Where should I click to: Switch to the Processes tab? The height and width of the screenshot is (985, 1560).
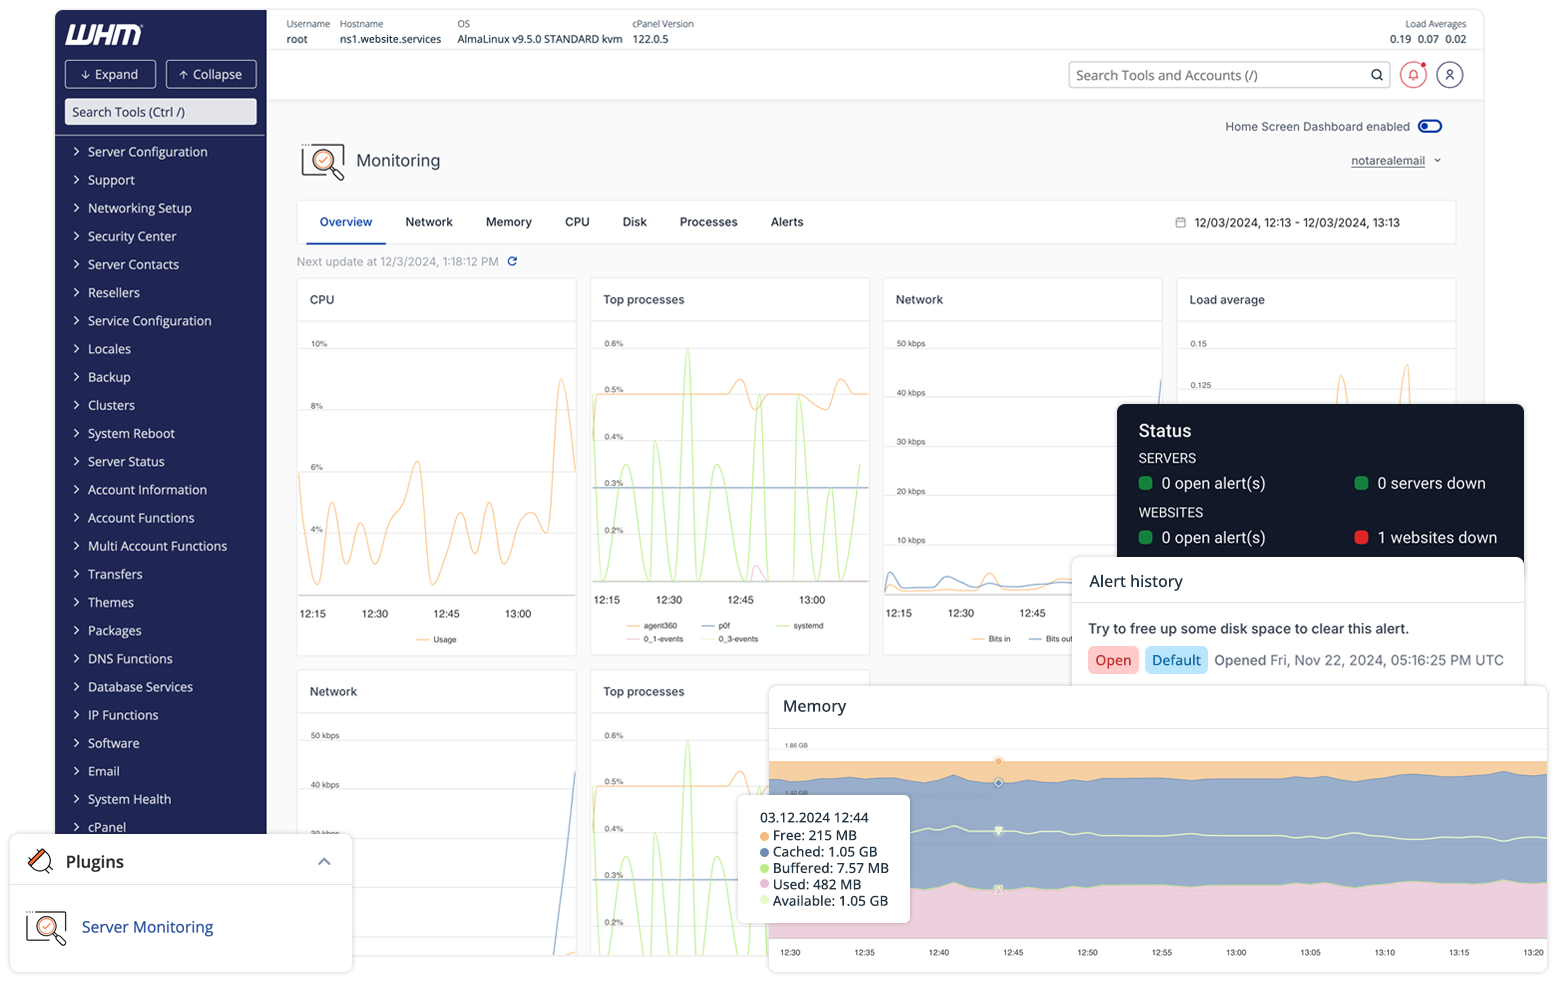click(709, 222)
